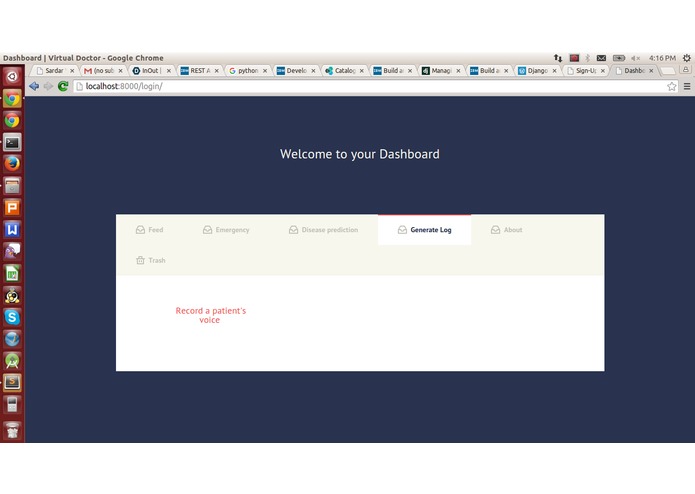Open the Disease prediction tab
Image resolution: width=695 pixels, height=494 pixels.
[324, 229]
